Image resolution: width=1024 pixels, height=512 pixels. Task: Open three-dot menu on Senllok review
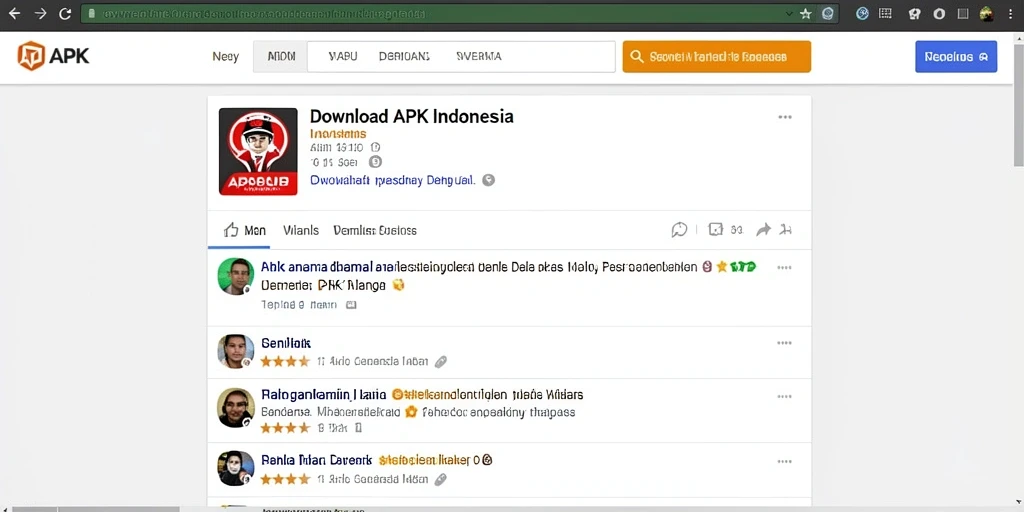tap(784, 344)
